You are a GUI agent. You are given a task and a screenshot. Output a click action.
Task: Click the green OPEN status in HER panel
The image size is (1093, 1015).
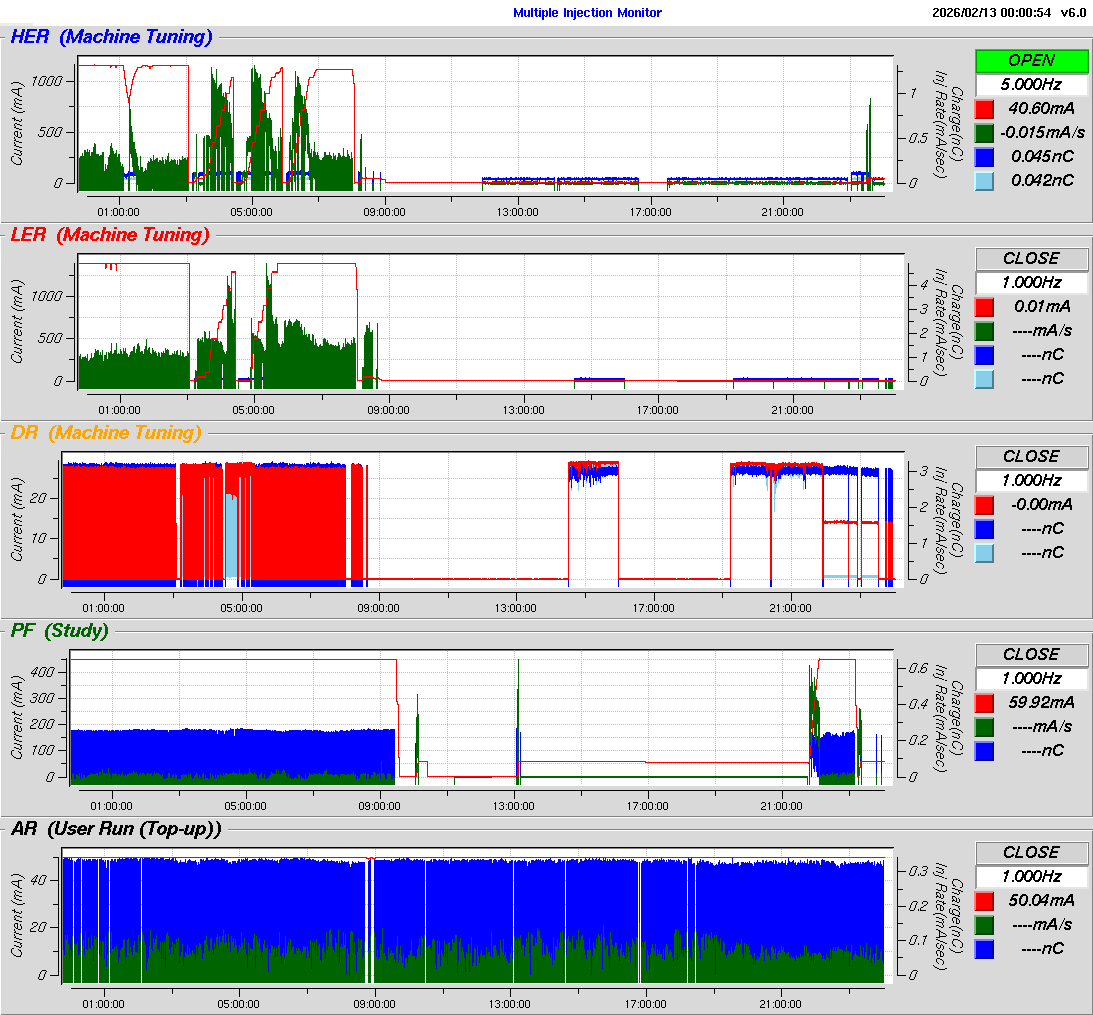click(1030, 60)
